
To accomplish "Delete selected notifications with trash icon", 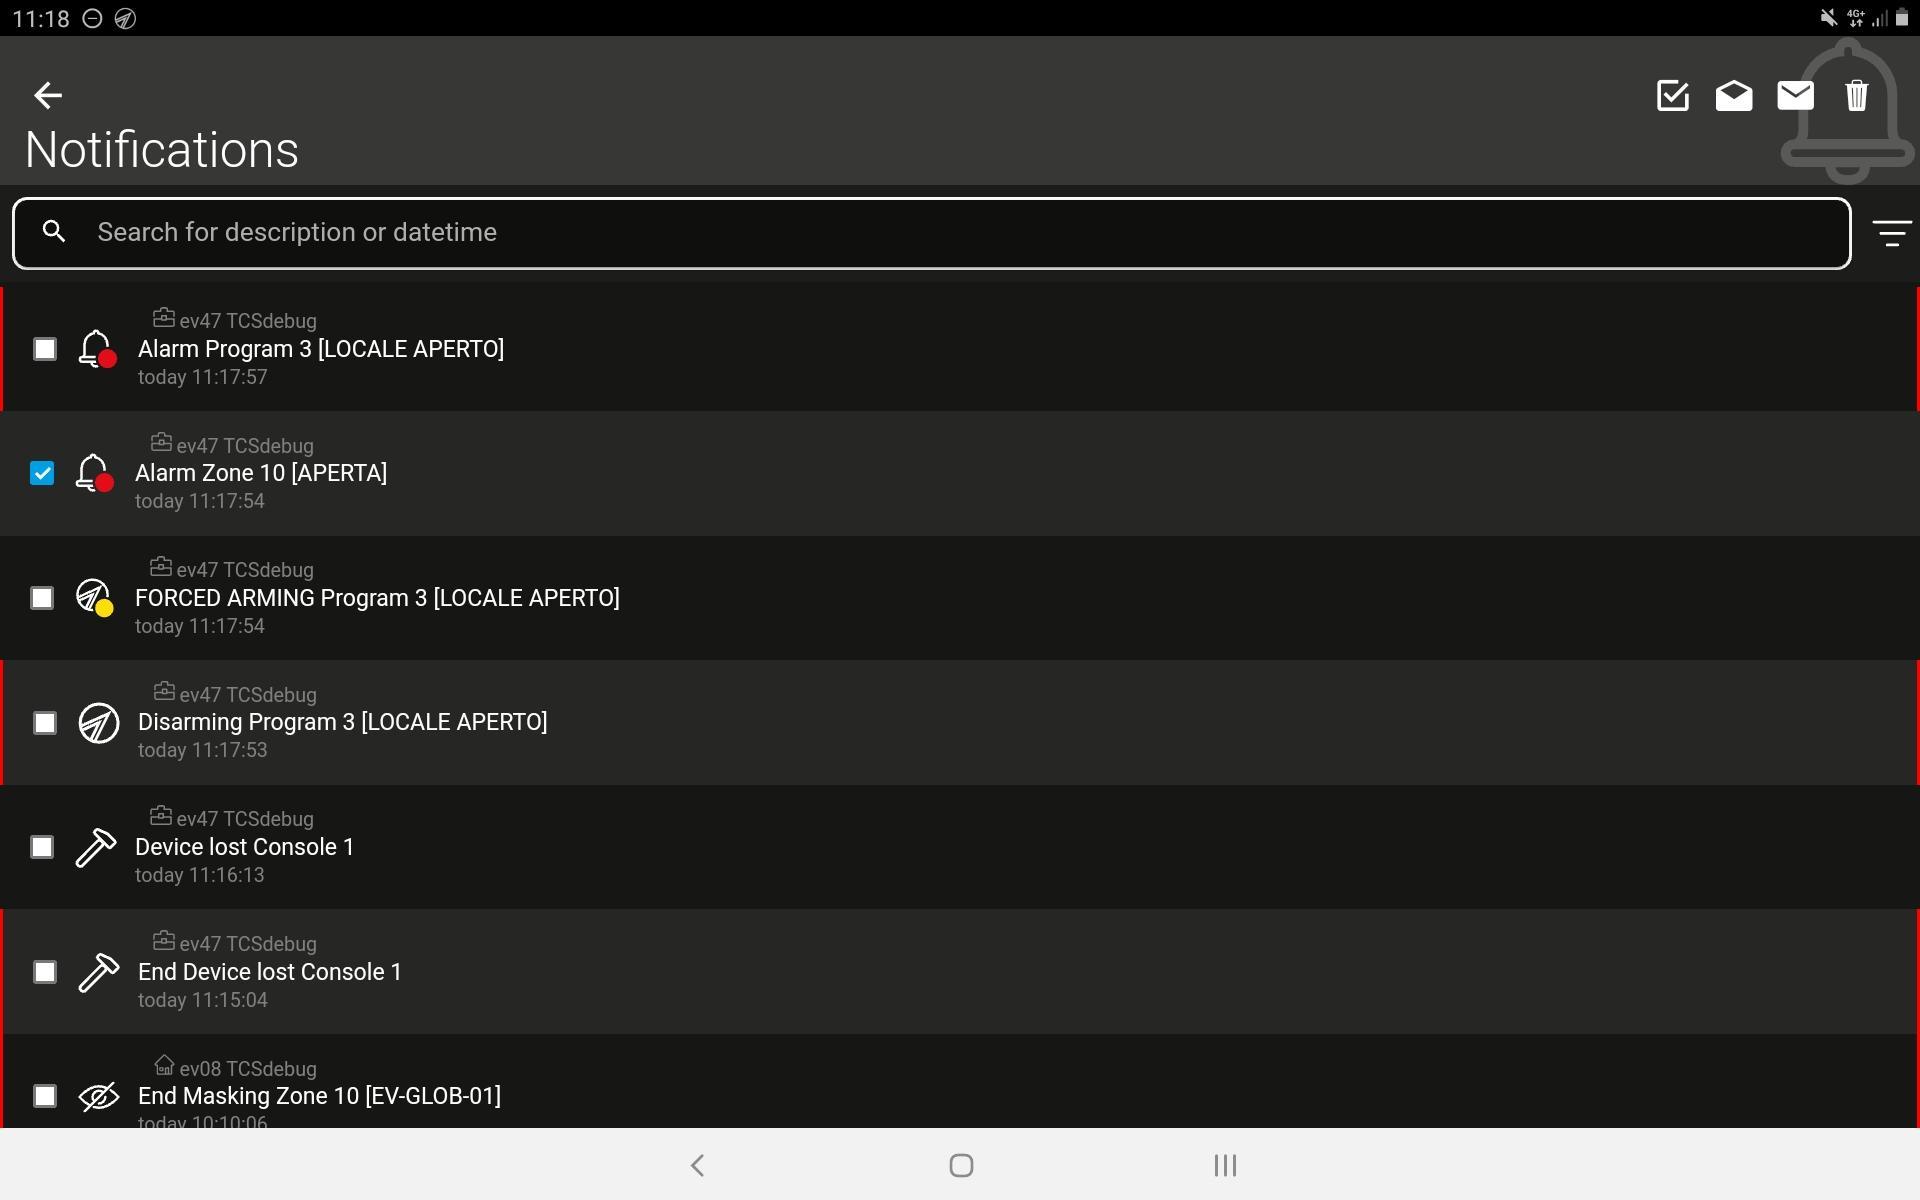I will (1857, 96).
